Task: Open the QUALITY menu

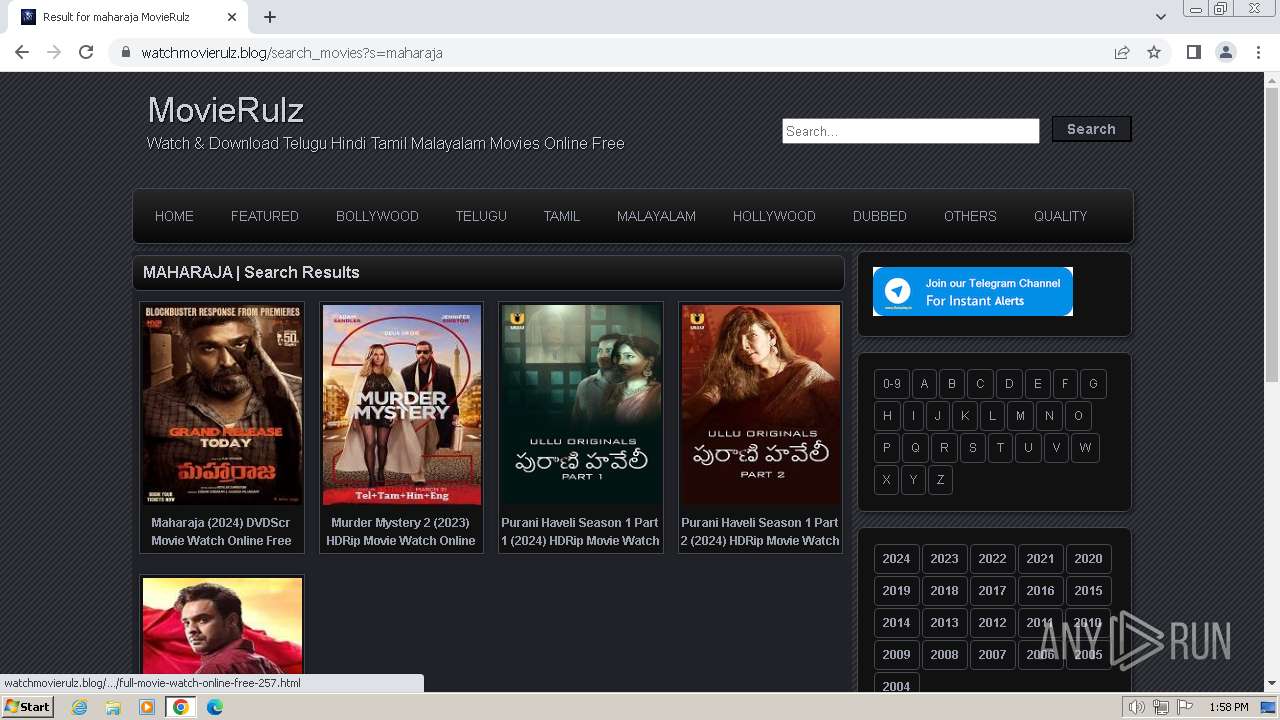Action: 1060,216
